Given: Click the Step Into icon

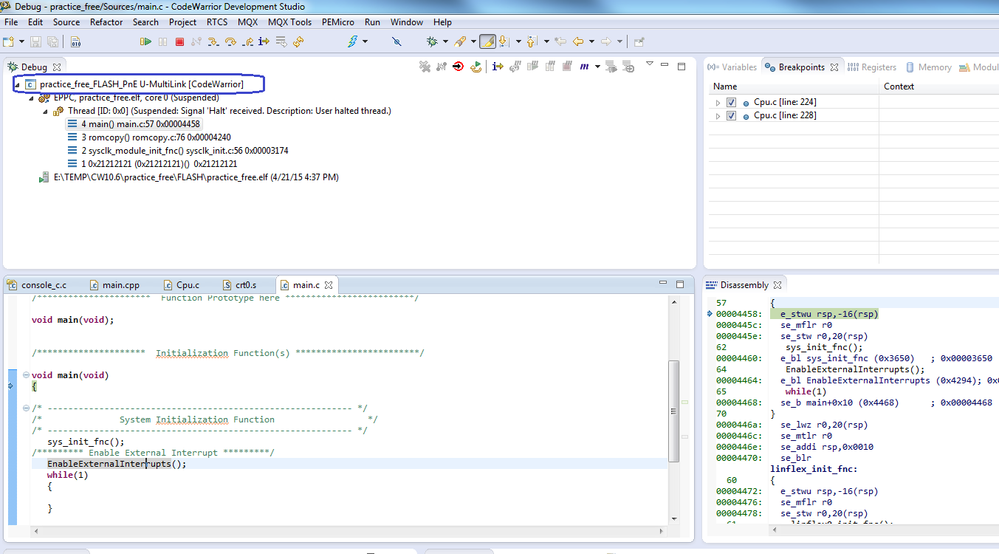Looking at the screenshot, I should point(212,42).
